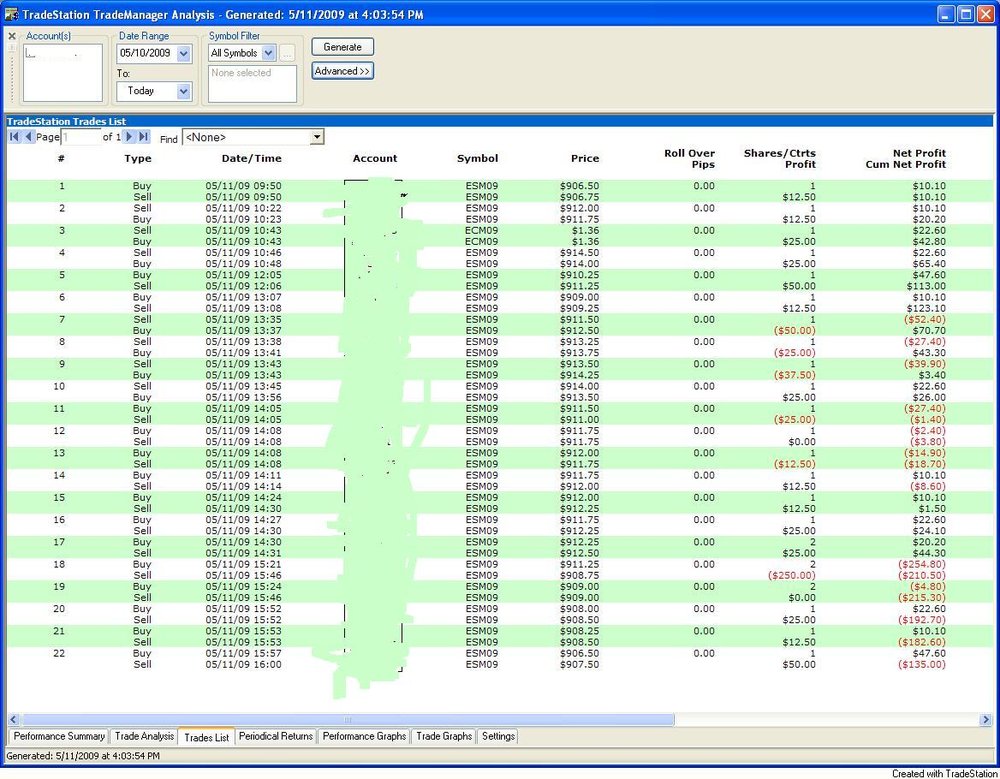The width and height of the screenshot is (1000, 779).
Task: Click the Generate button
Action: click(x=342, y=47)
